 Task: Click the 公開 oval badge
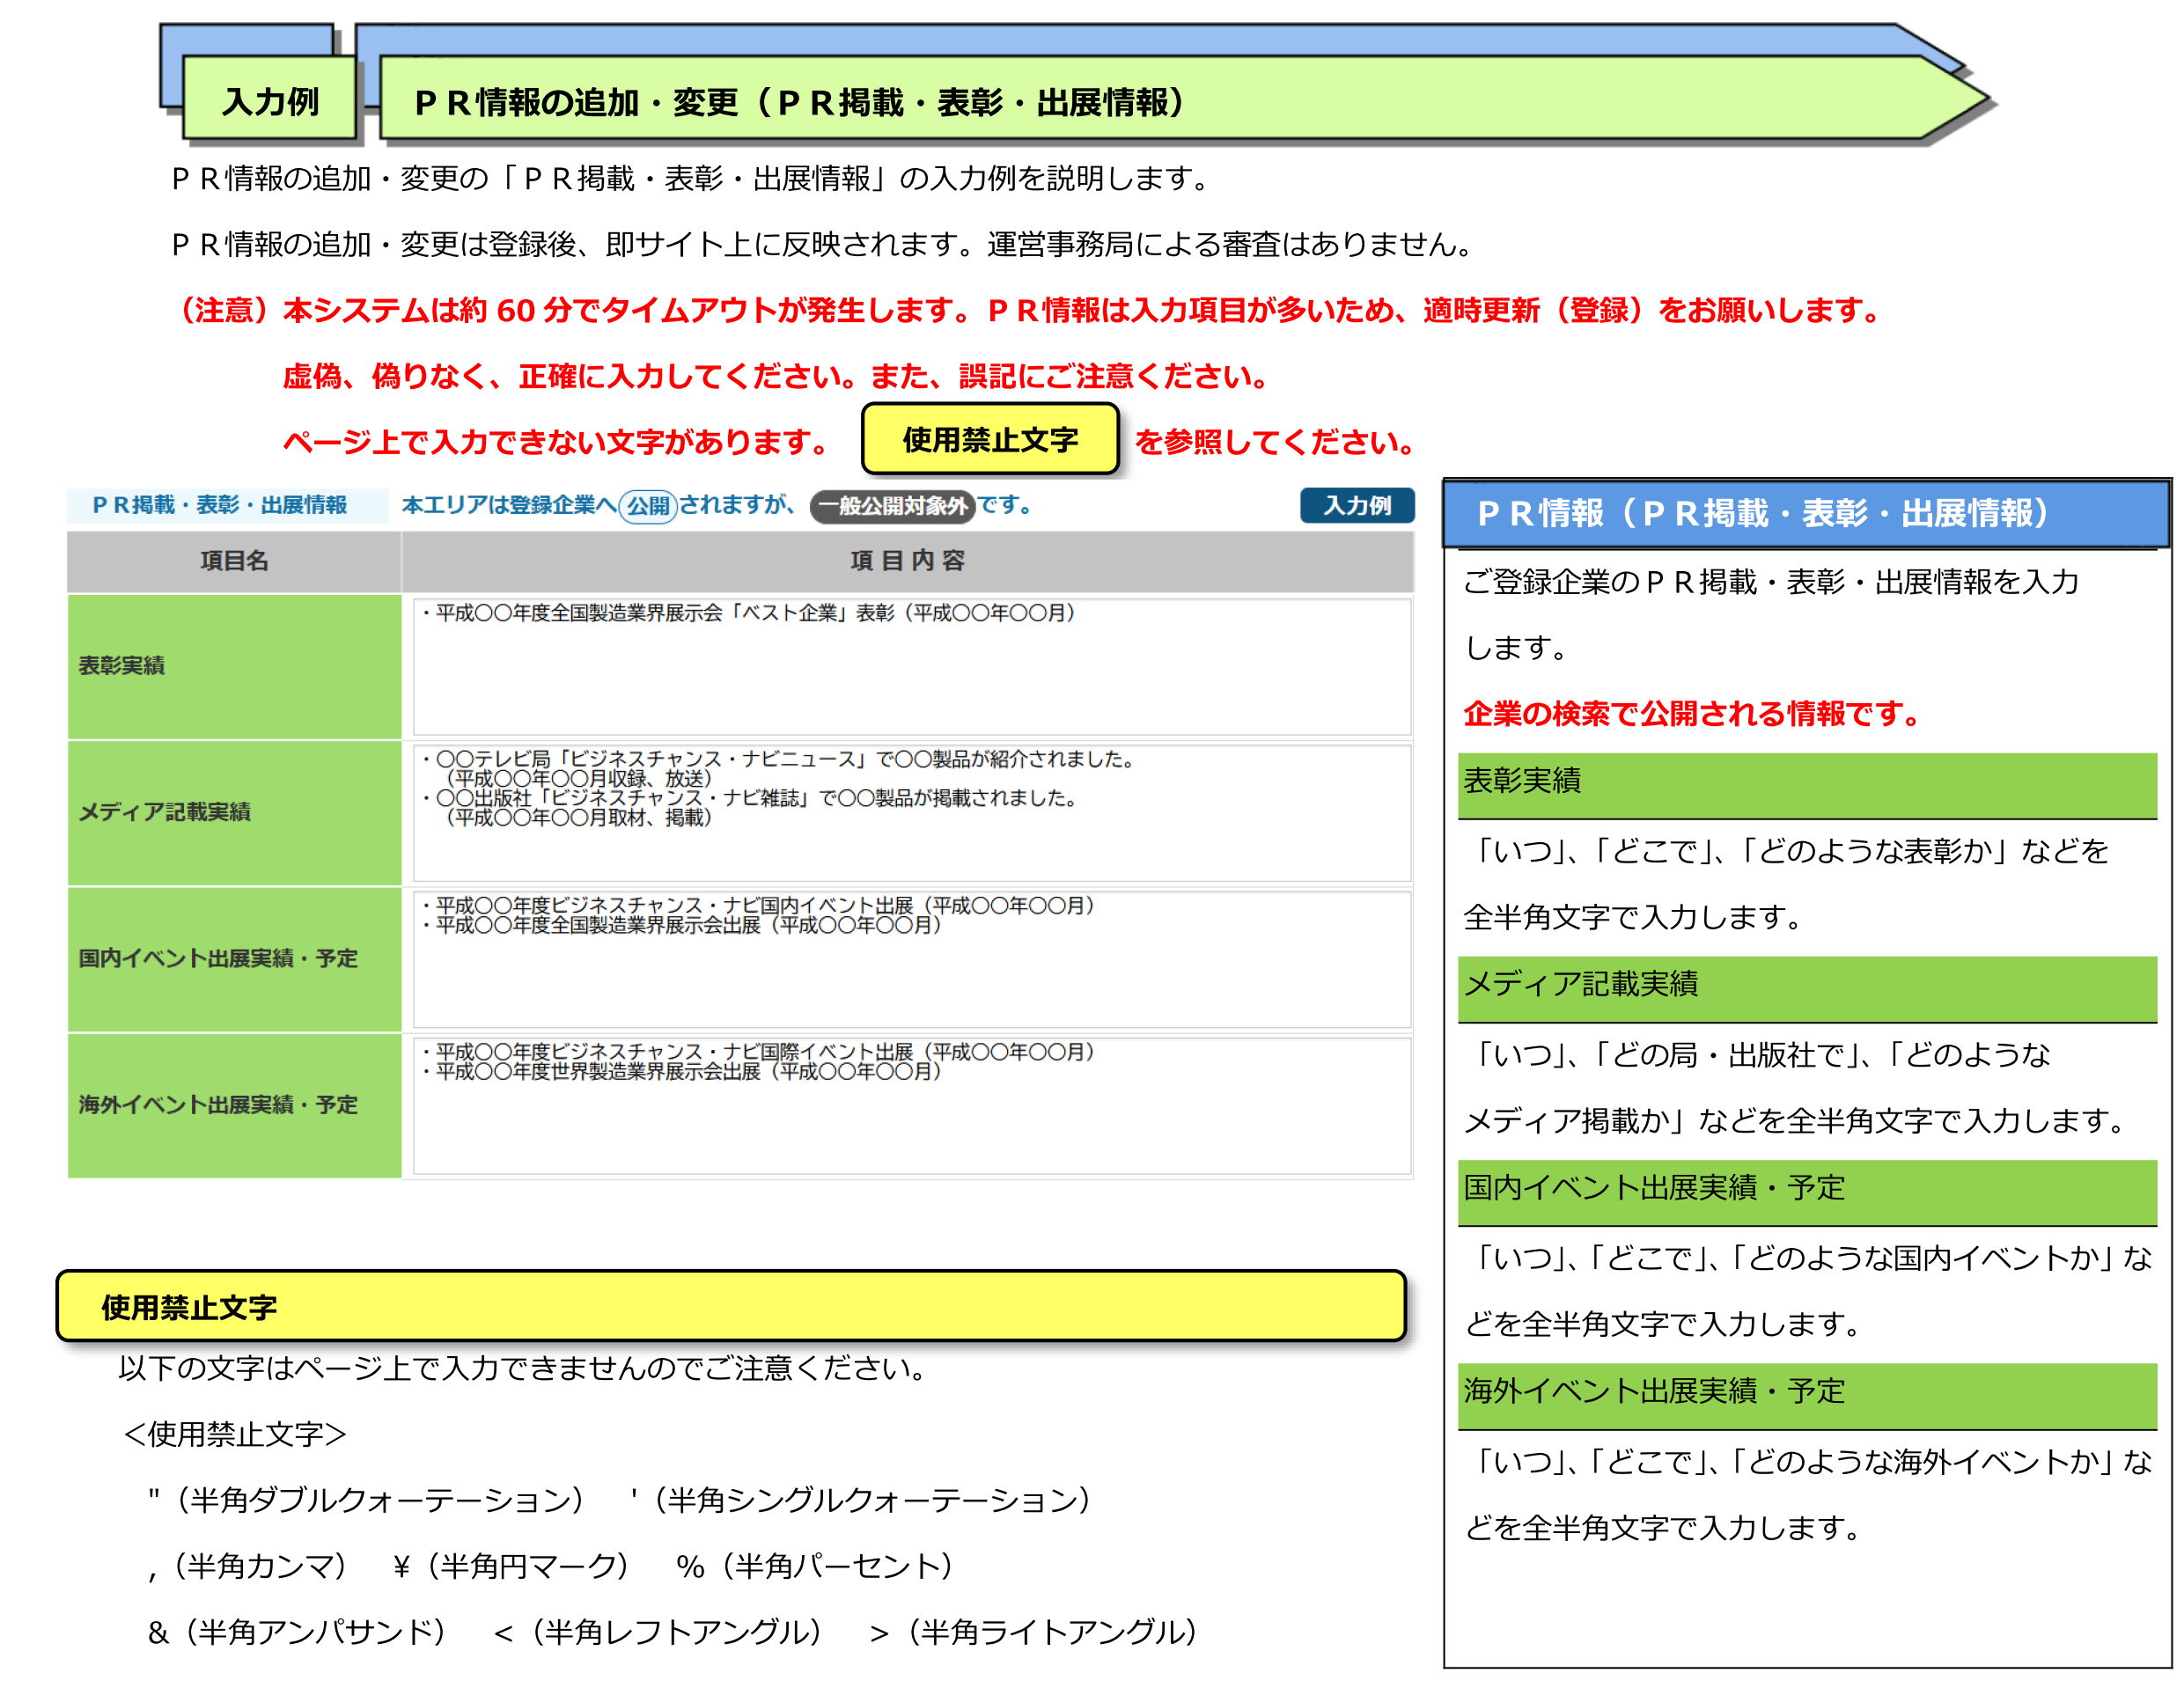click(x=648, y=506)
